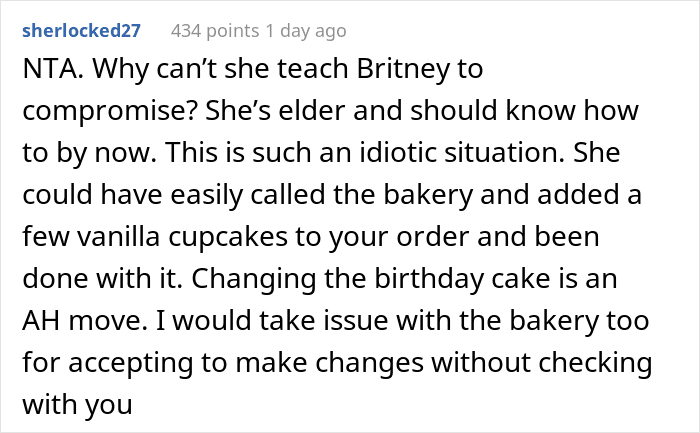Click the 434 points score text
700x433 pixels.
click(x=215, y=31)
